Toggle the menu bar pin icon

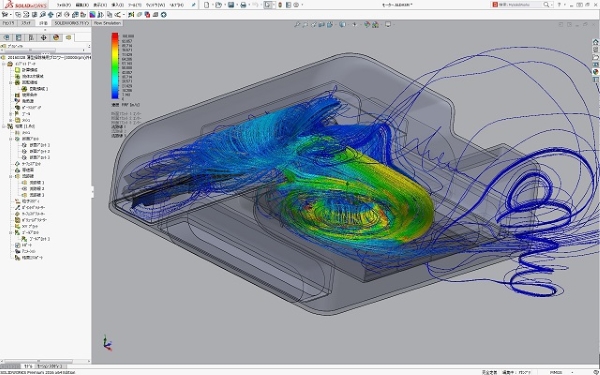[x=194, y=5]
